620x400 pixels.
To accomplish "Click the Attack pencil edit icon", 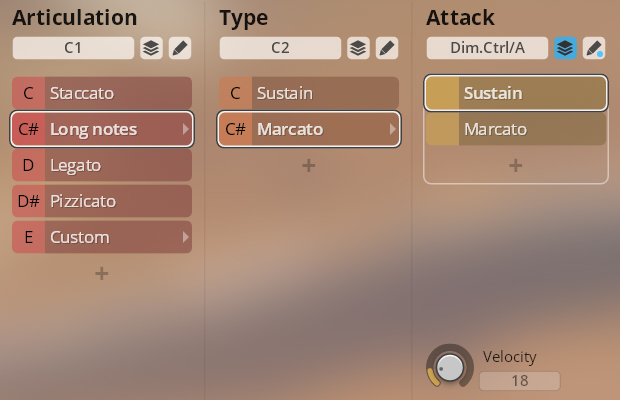I will click(x=594, y=48).
